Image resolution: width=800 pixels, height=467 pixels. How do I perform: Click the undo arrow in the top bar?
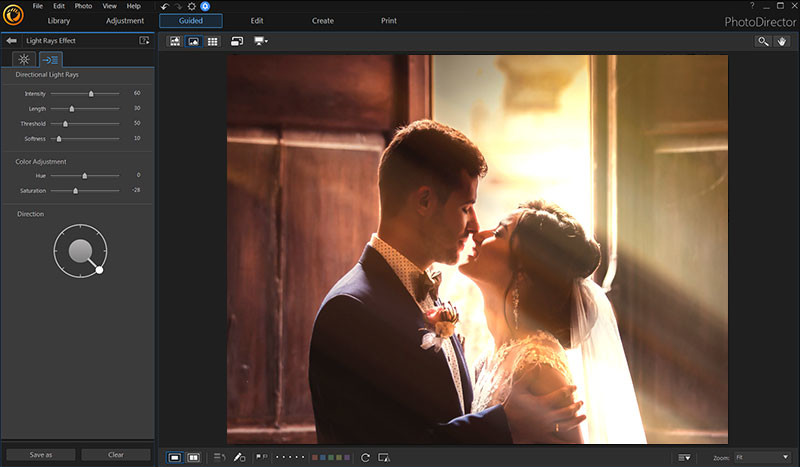click(164, 6)
